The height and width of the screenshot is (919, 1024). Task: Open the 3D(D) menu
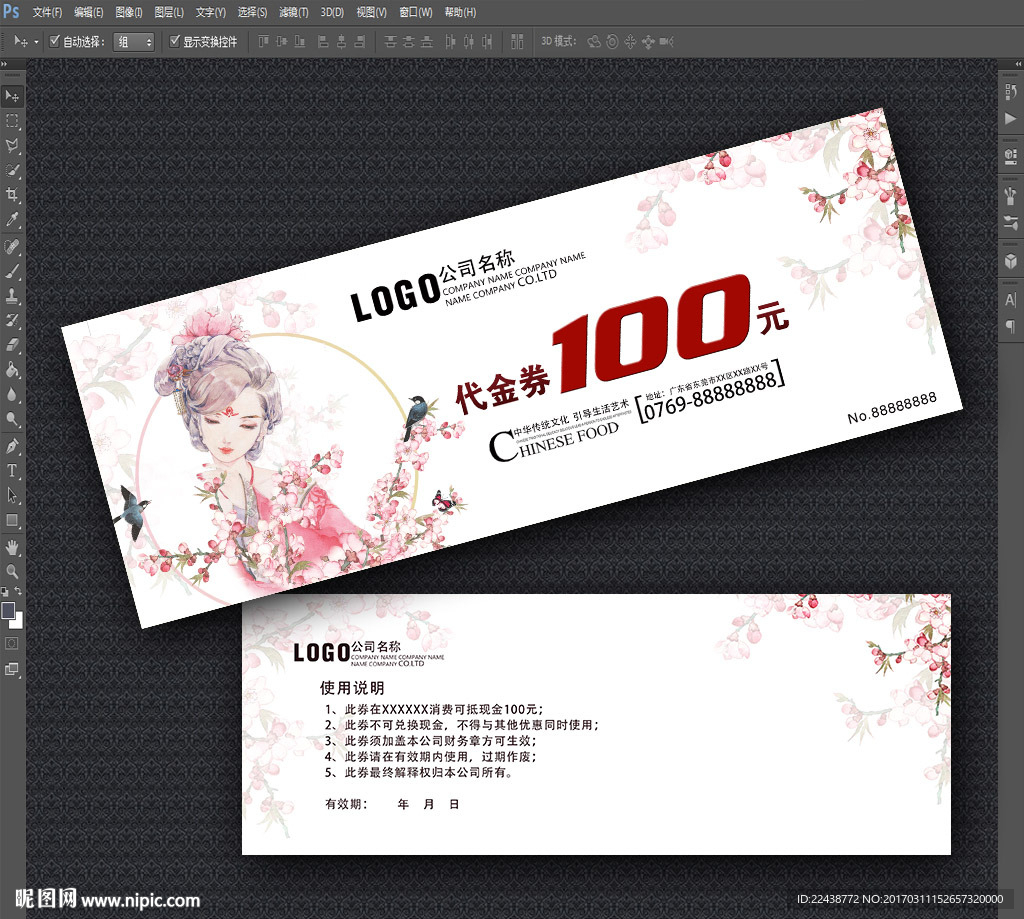332,12
